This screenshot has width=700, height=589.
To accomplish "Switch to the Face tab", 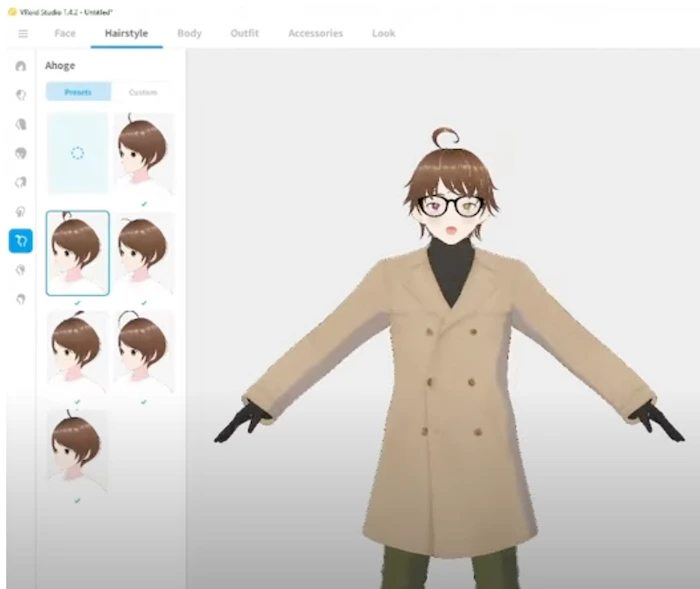I will [65, 33].
